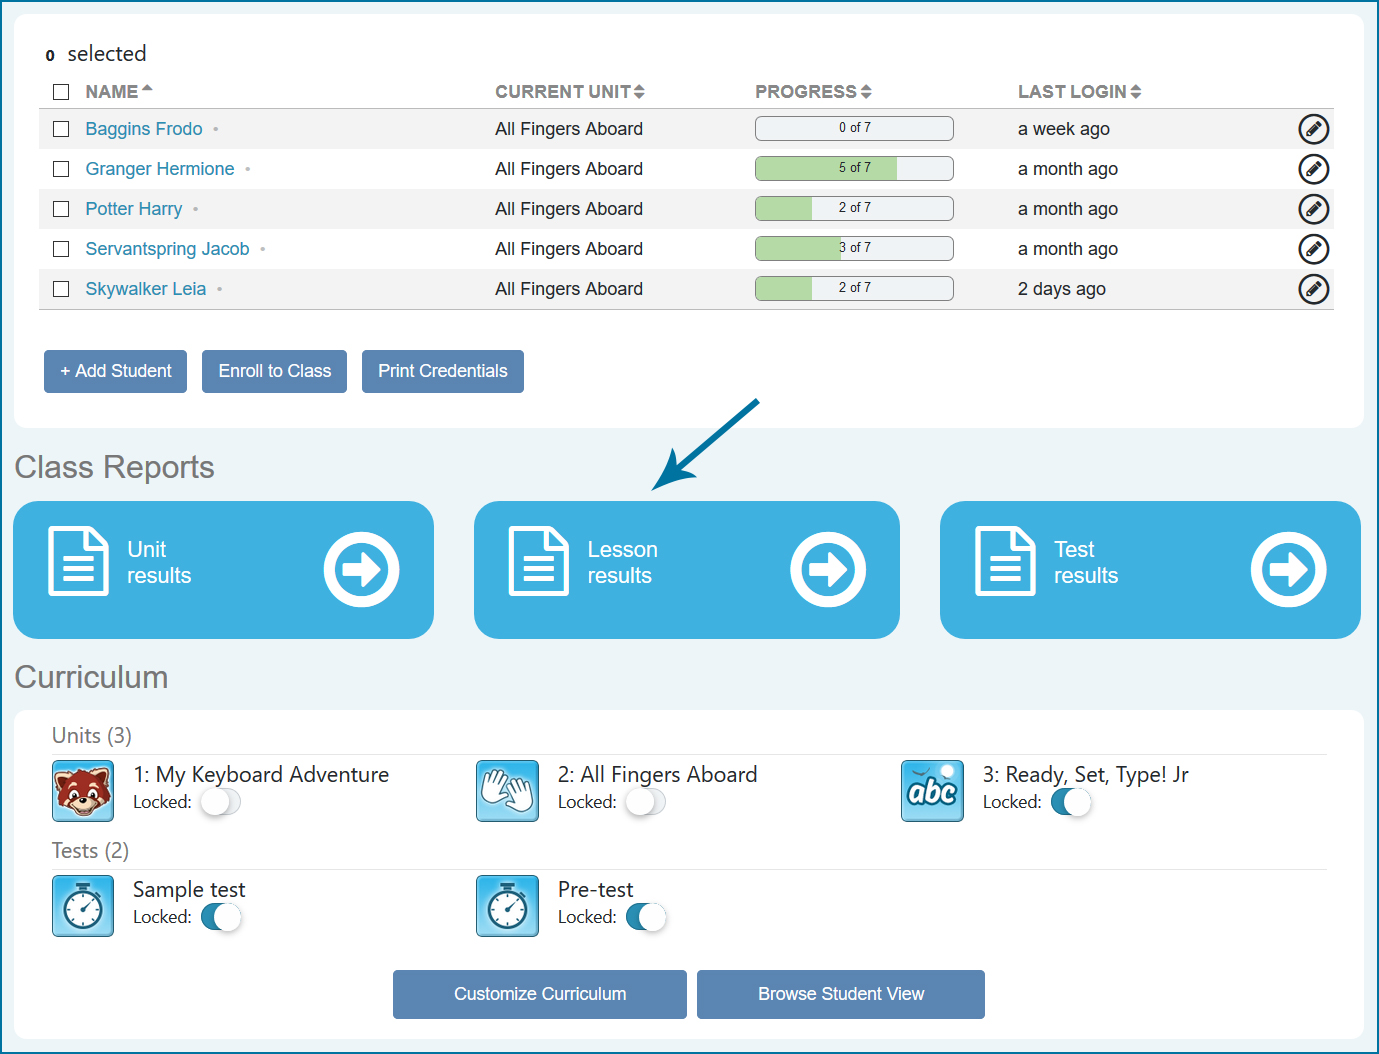Click the Add Student button
Viewport: 1379px width, 1054px height.
115,371
